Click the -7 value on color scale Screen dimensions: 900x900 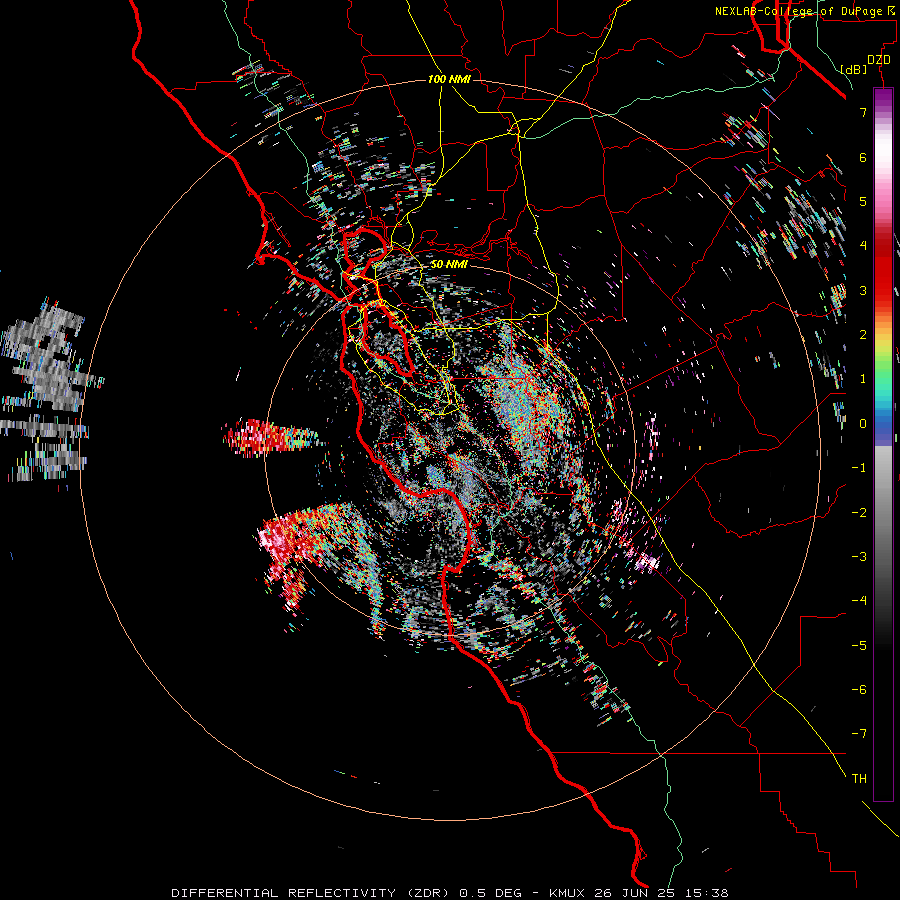tap(859, 734)
